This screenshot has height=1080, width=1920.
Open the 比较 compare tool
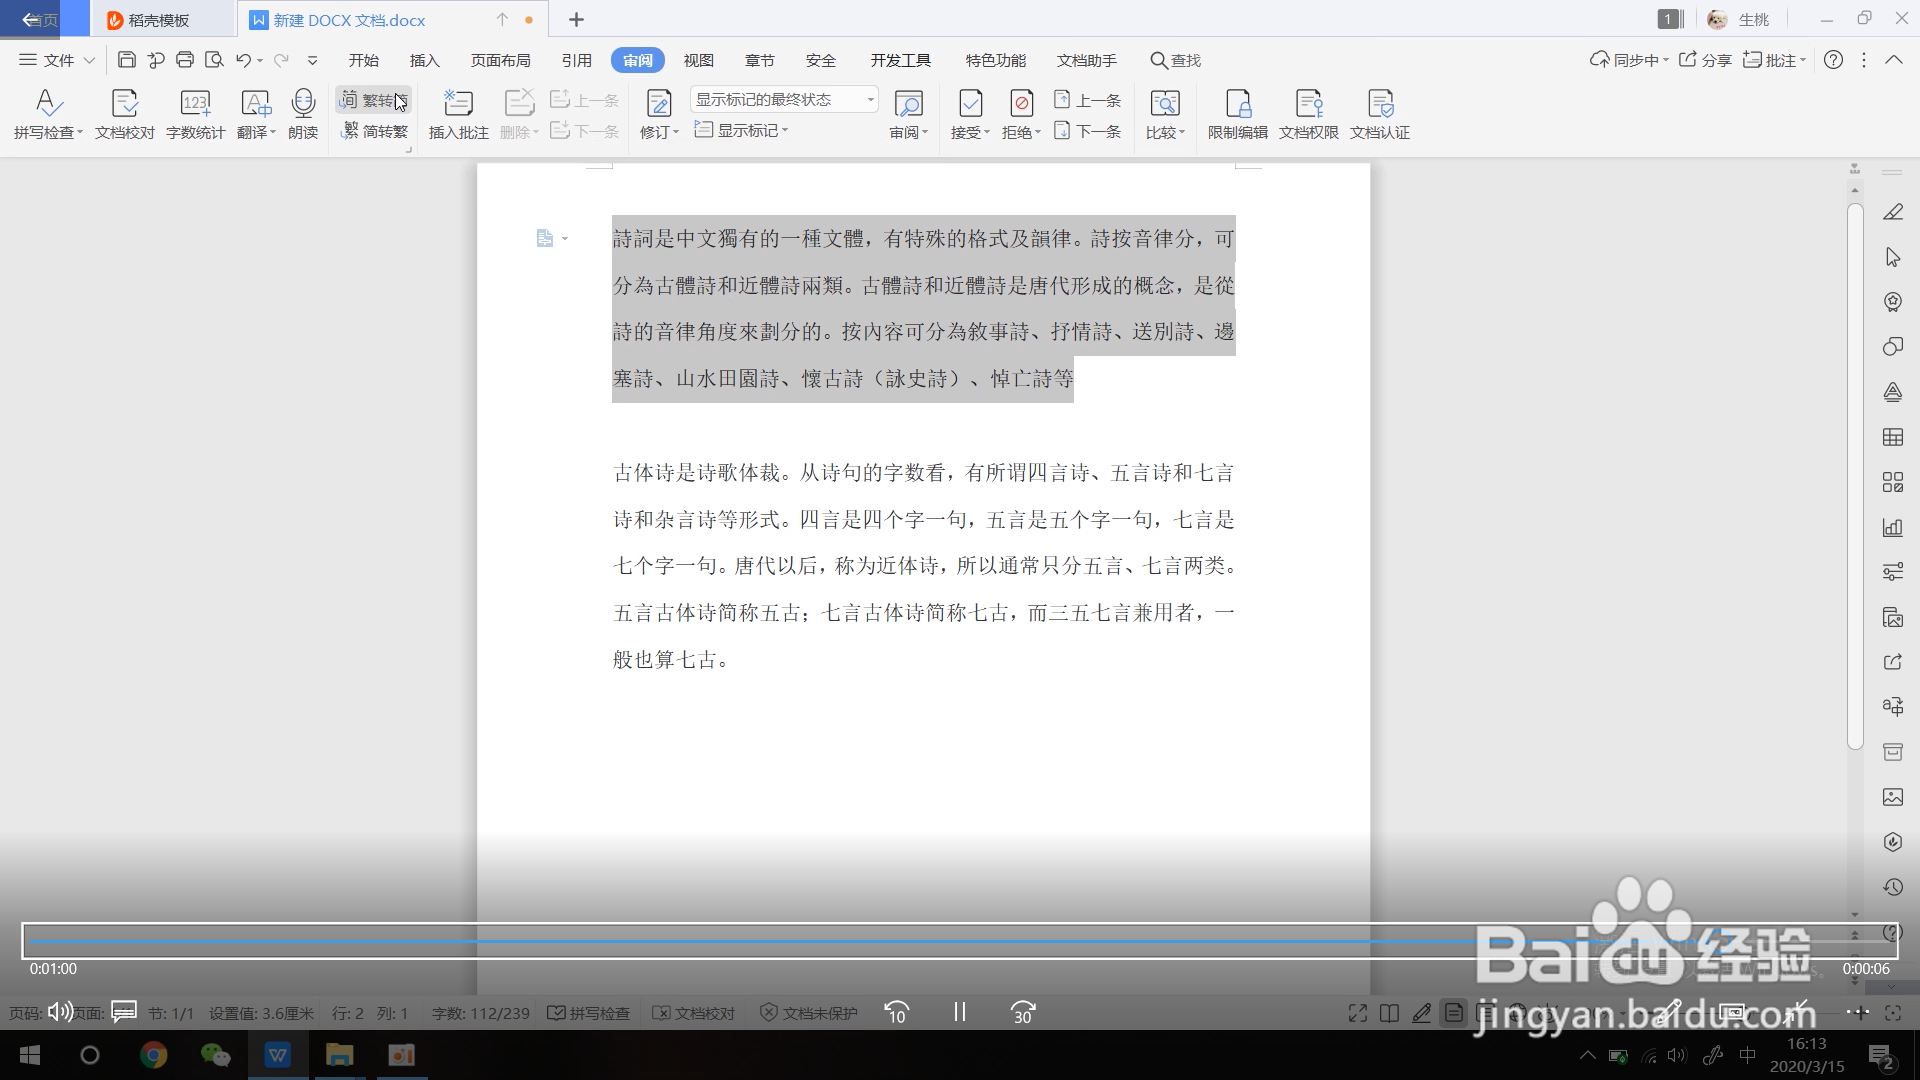[x=1165, y=114]
